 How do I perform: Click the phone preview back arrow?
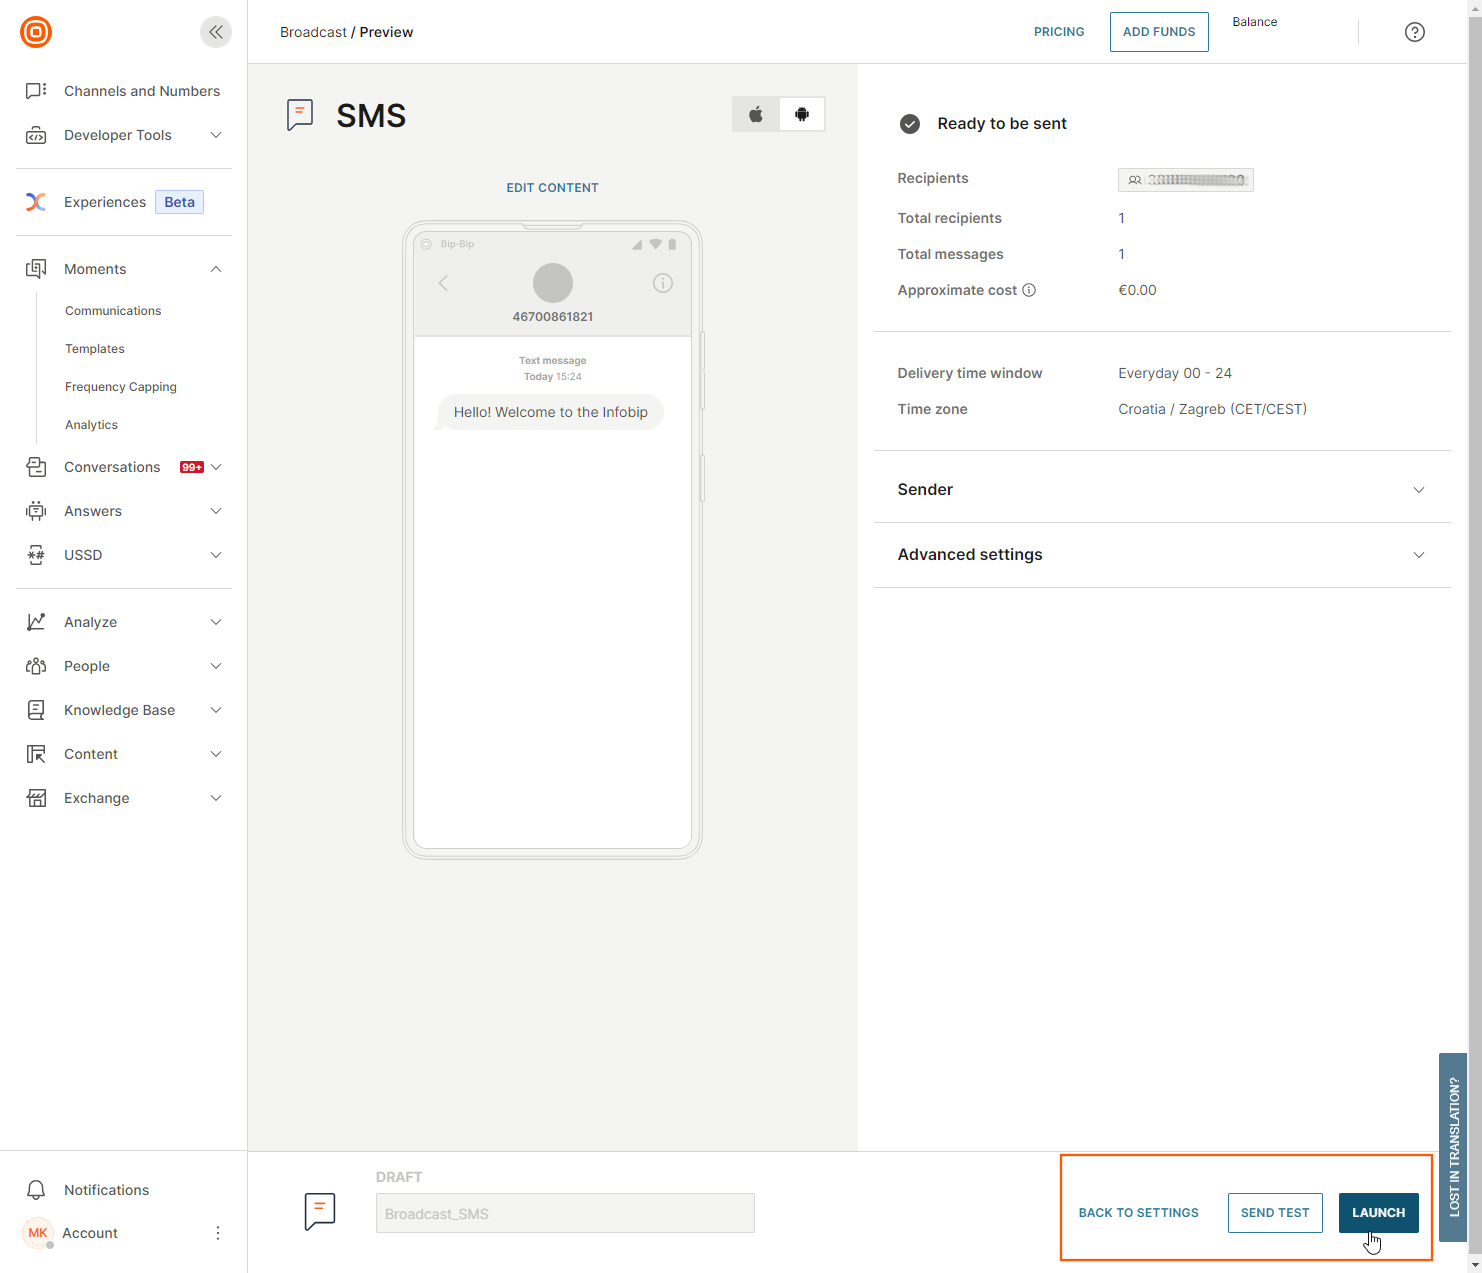(443, 283)
